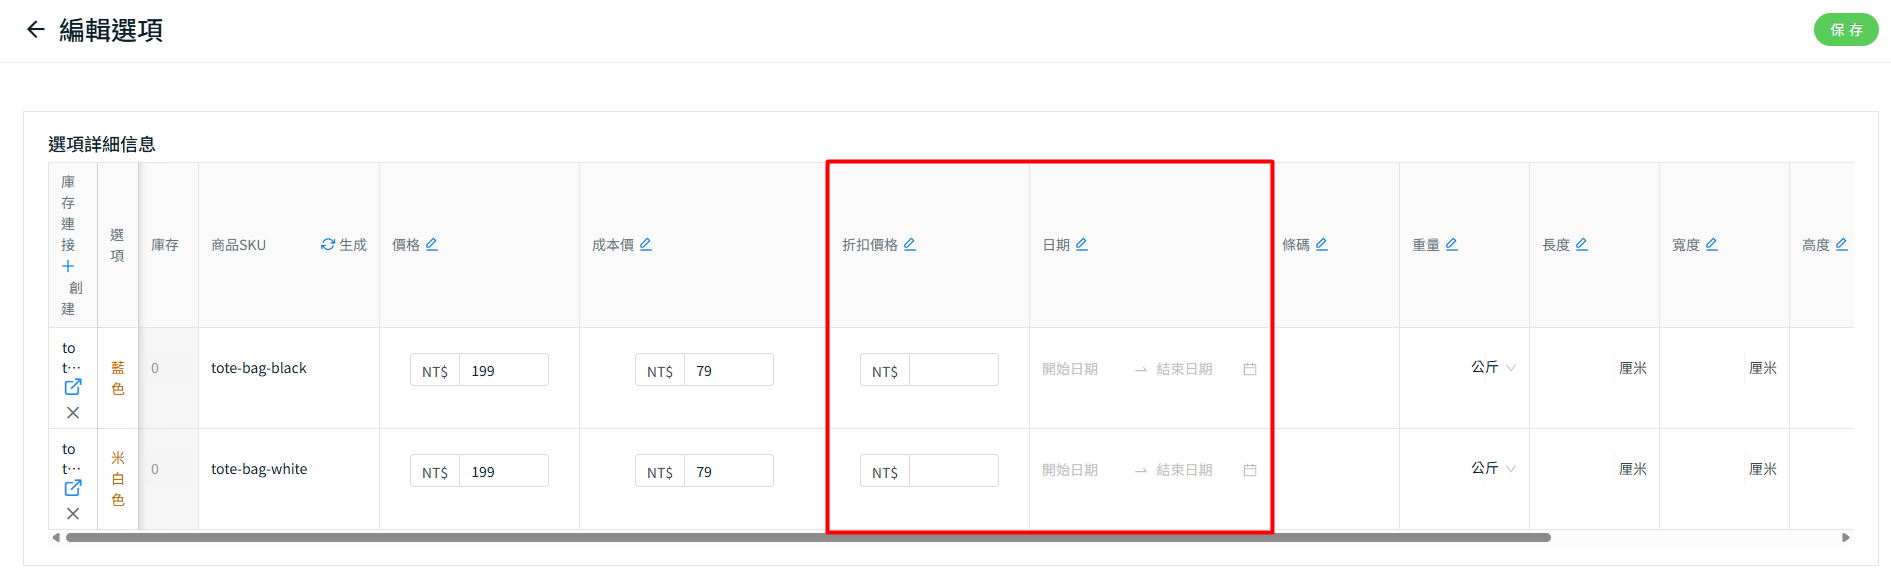Viewport: 1891px width, 577px height.
Task: Open the 公斤 weight unit dropdown in tote-bag-black row
Action: 1493,368
